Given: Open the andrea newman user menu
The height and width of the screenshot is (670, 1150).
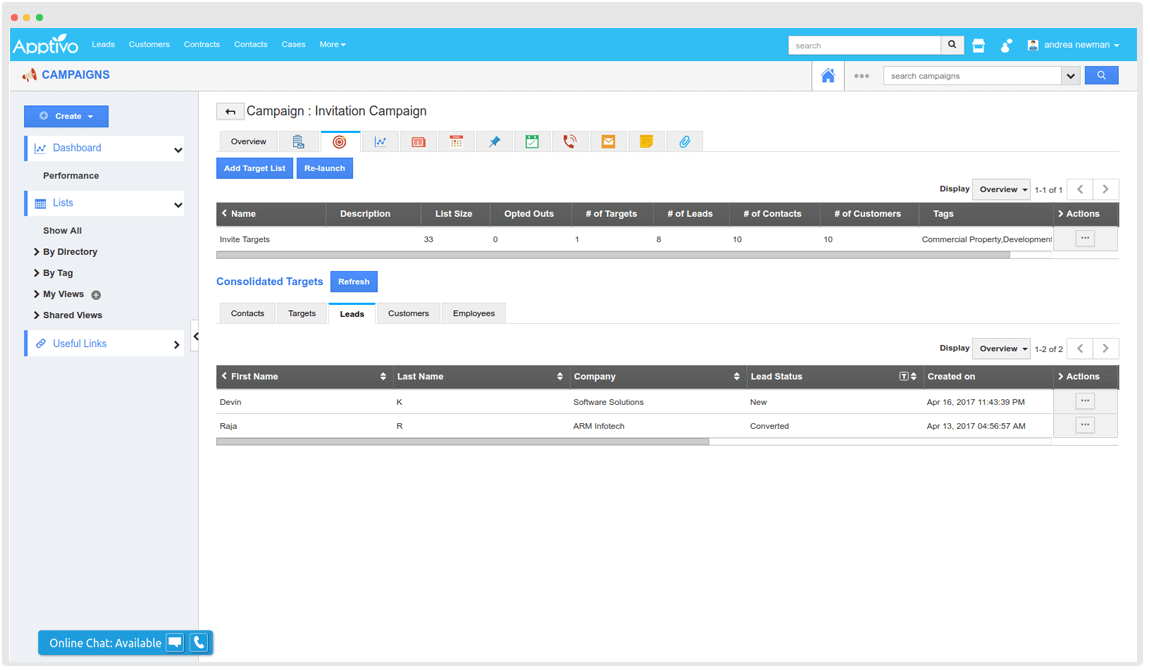Looking at the screenshot, I should coord(1074,45).
